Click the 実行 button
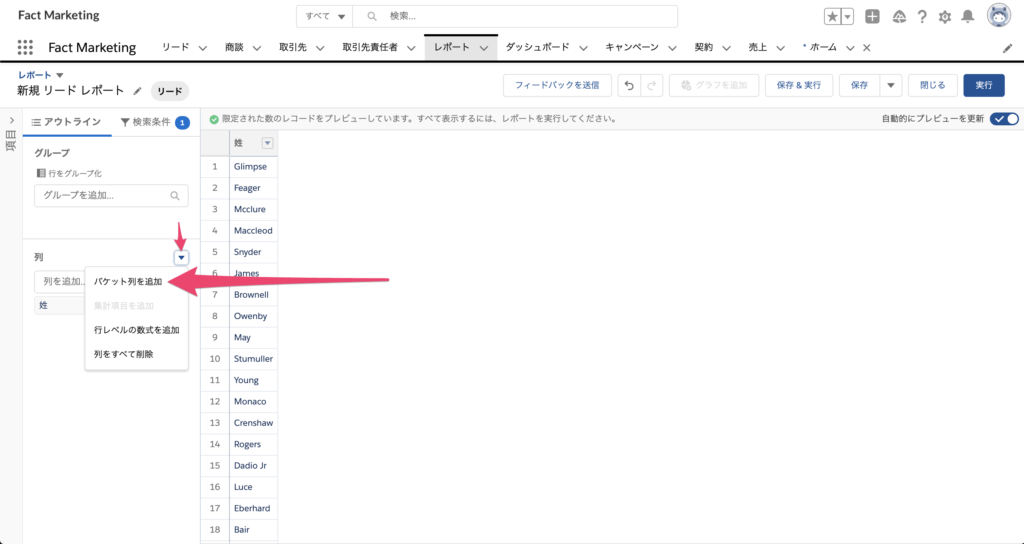This screenshot has width=1024, height=544. click(984, 86)
